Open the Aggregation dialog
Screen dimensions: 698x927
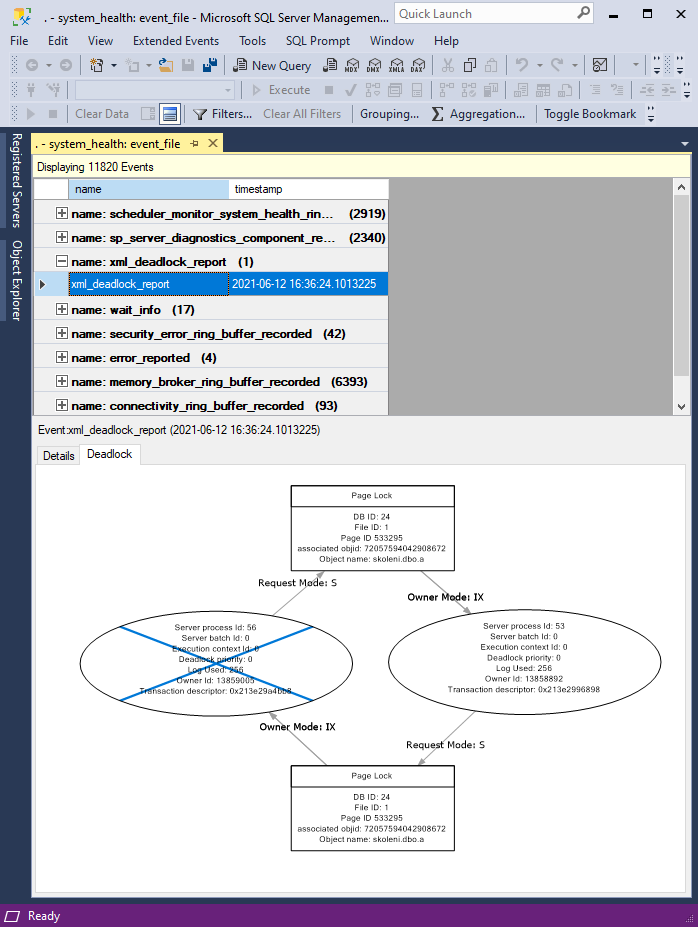coord(478,114)
